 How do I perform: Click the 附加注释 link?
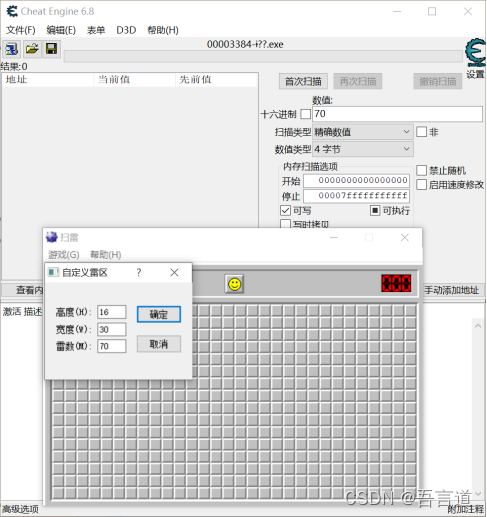pyautogui.click(x=465, y=509)
